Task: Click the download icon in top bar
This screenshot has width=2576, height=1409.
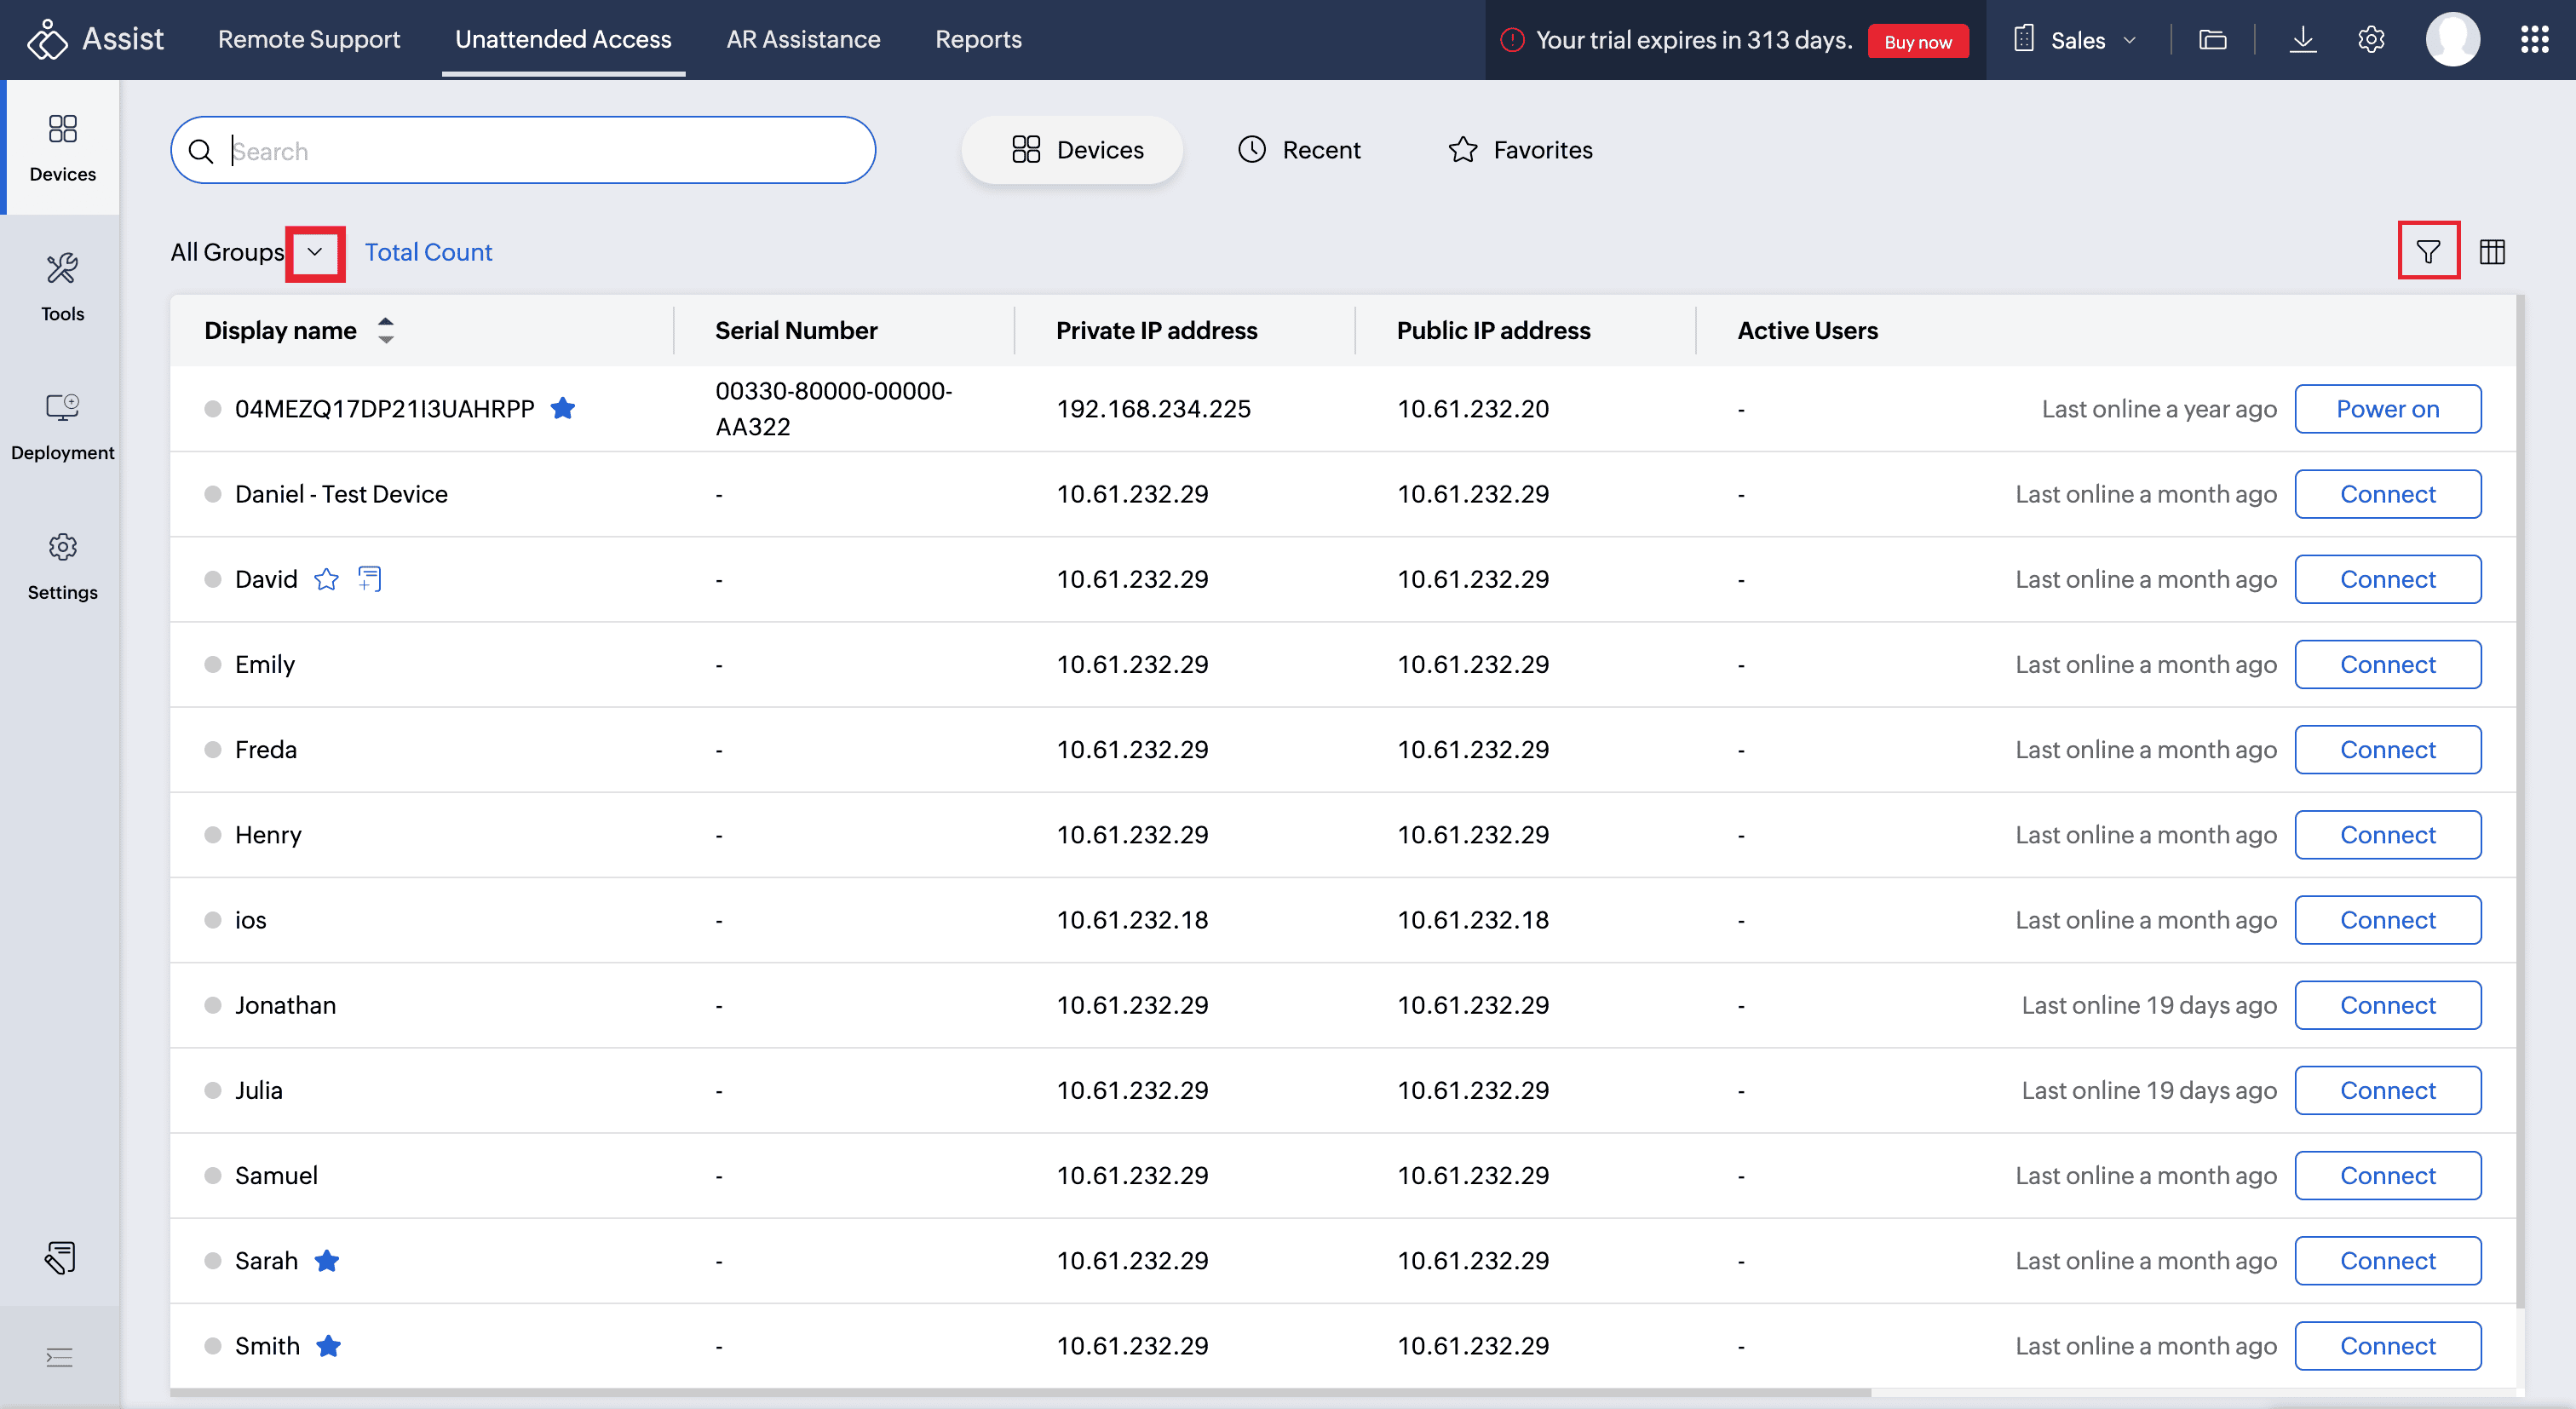Action: point(2302,40)
